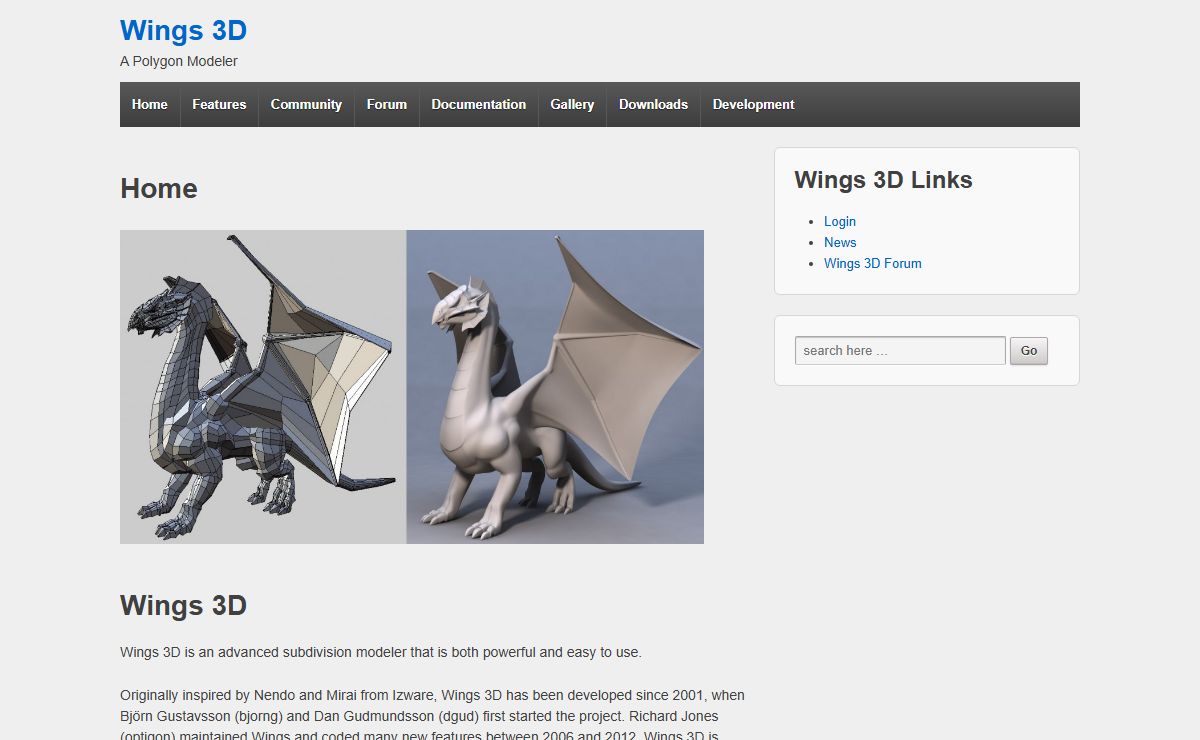1200x740 pixels.
Task: Click the 'Home' page heading
Action: click(x=159, y=188)
